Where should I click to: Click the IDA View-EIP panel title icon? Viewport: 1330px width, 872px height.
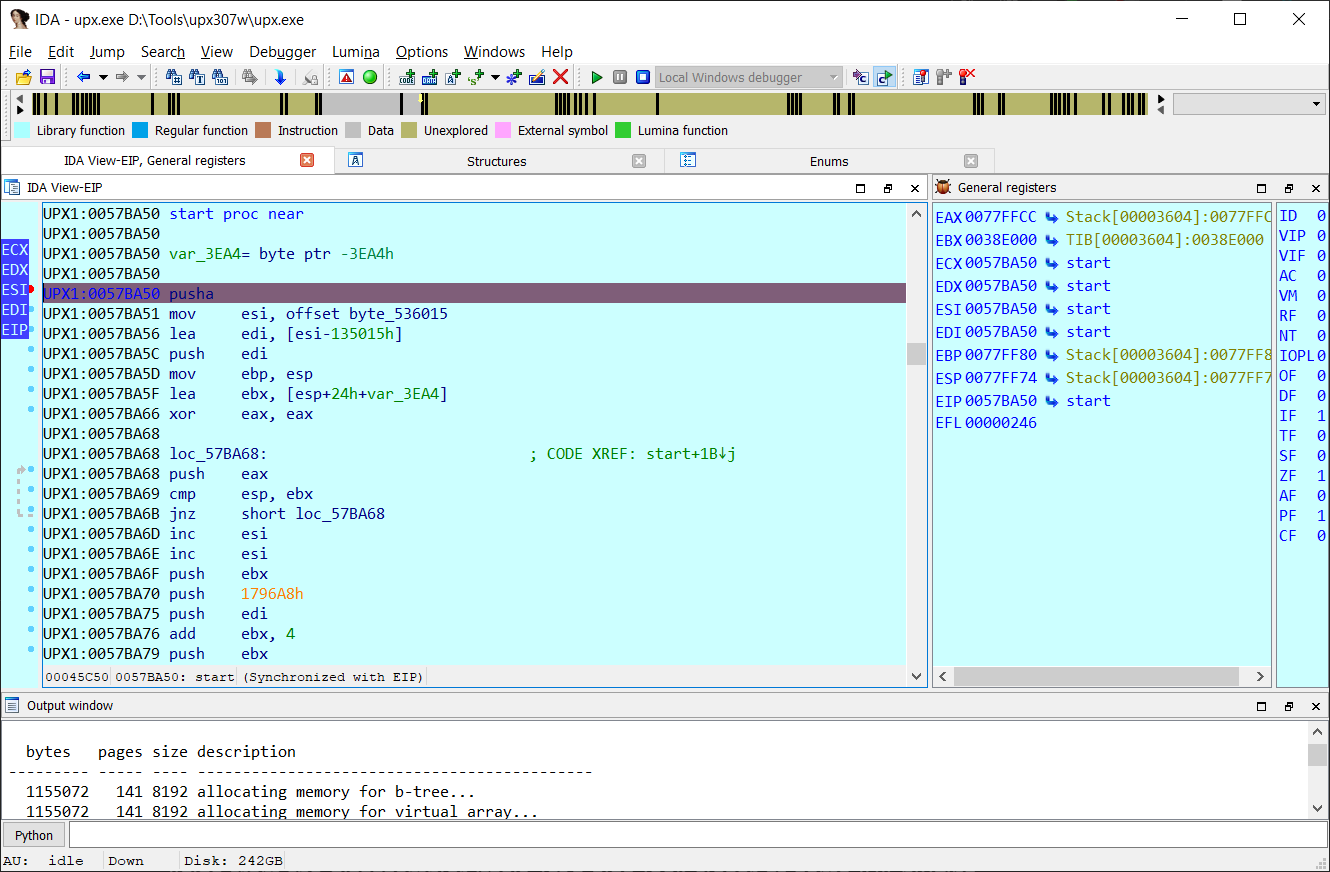coord(12,187)
